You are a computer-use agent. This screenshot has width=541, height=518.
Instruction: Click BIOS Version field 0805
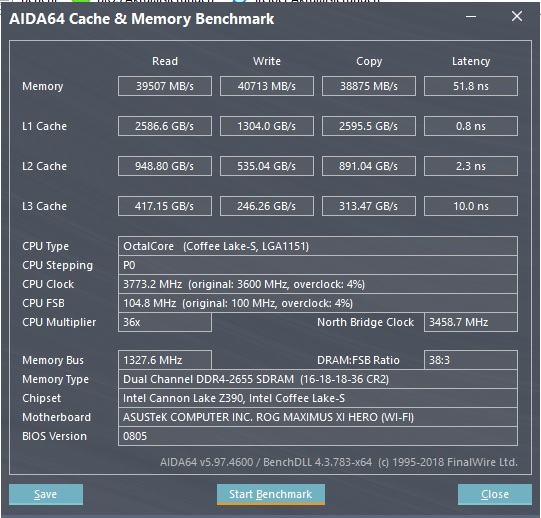(318, 436)
